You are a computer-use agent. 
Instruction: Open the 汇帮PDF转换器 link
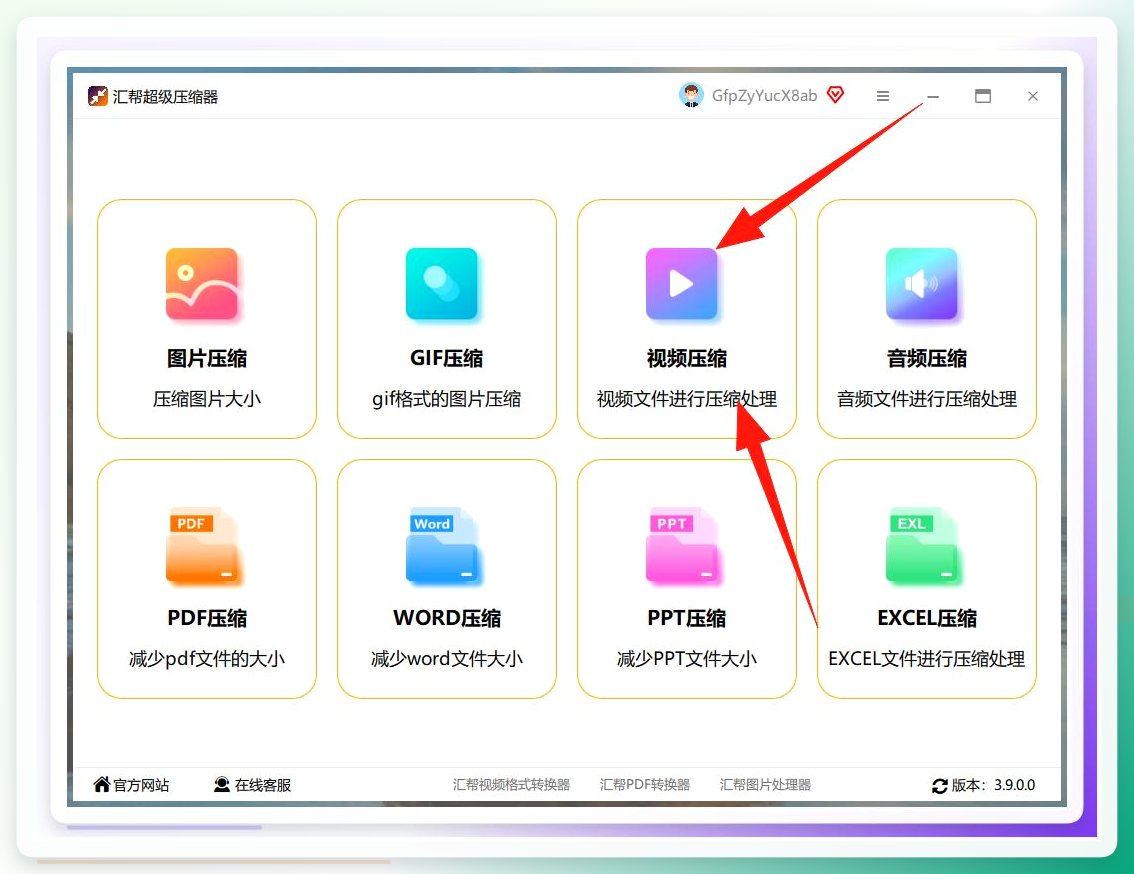[x=644, y=785]
